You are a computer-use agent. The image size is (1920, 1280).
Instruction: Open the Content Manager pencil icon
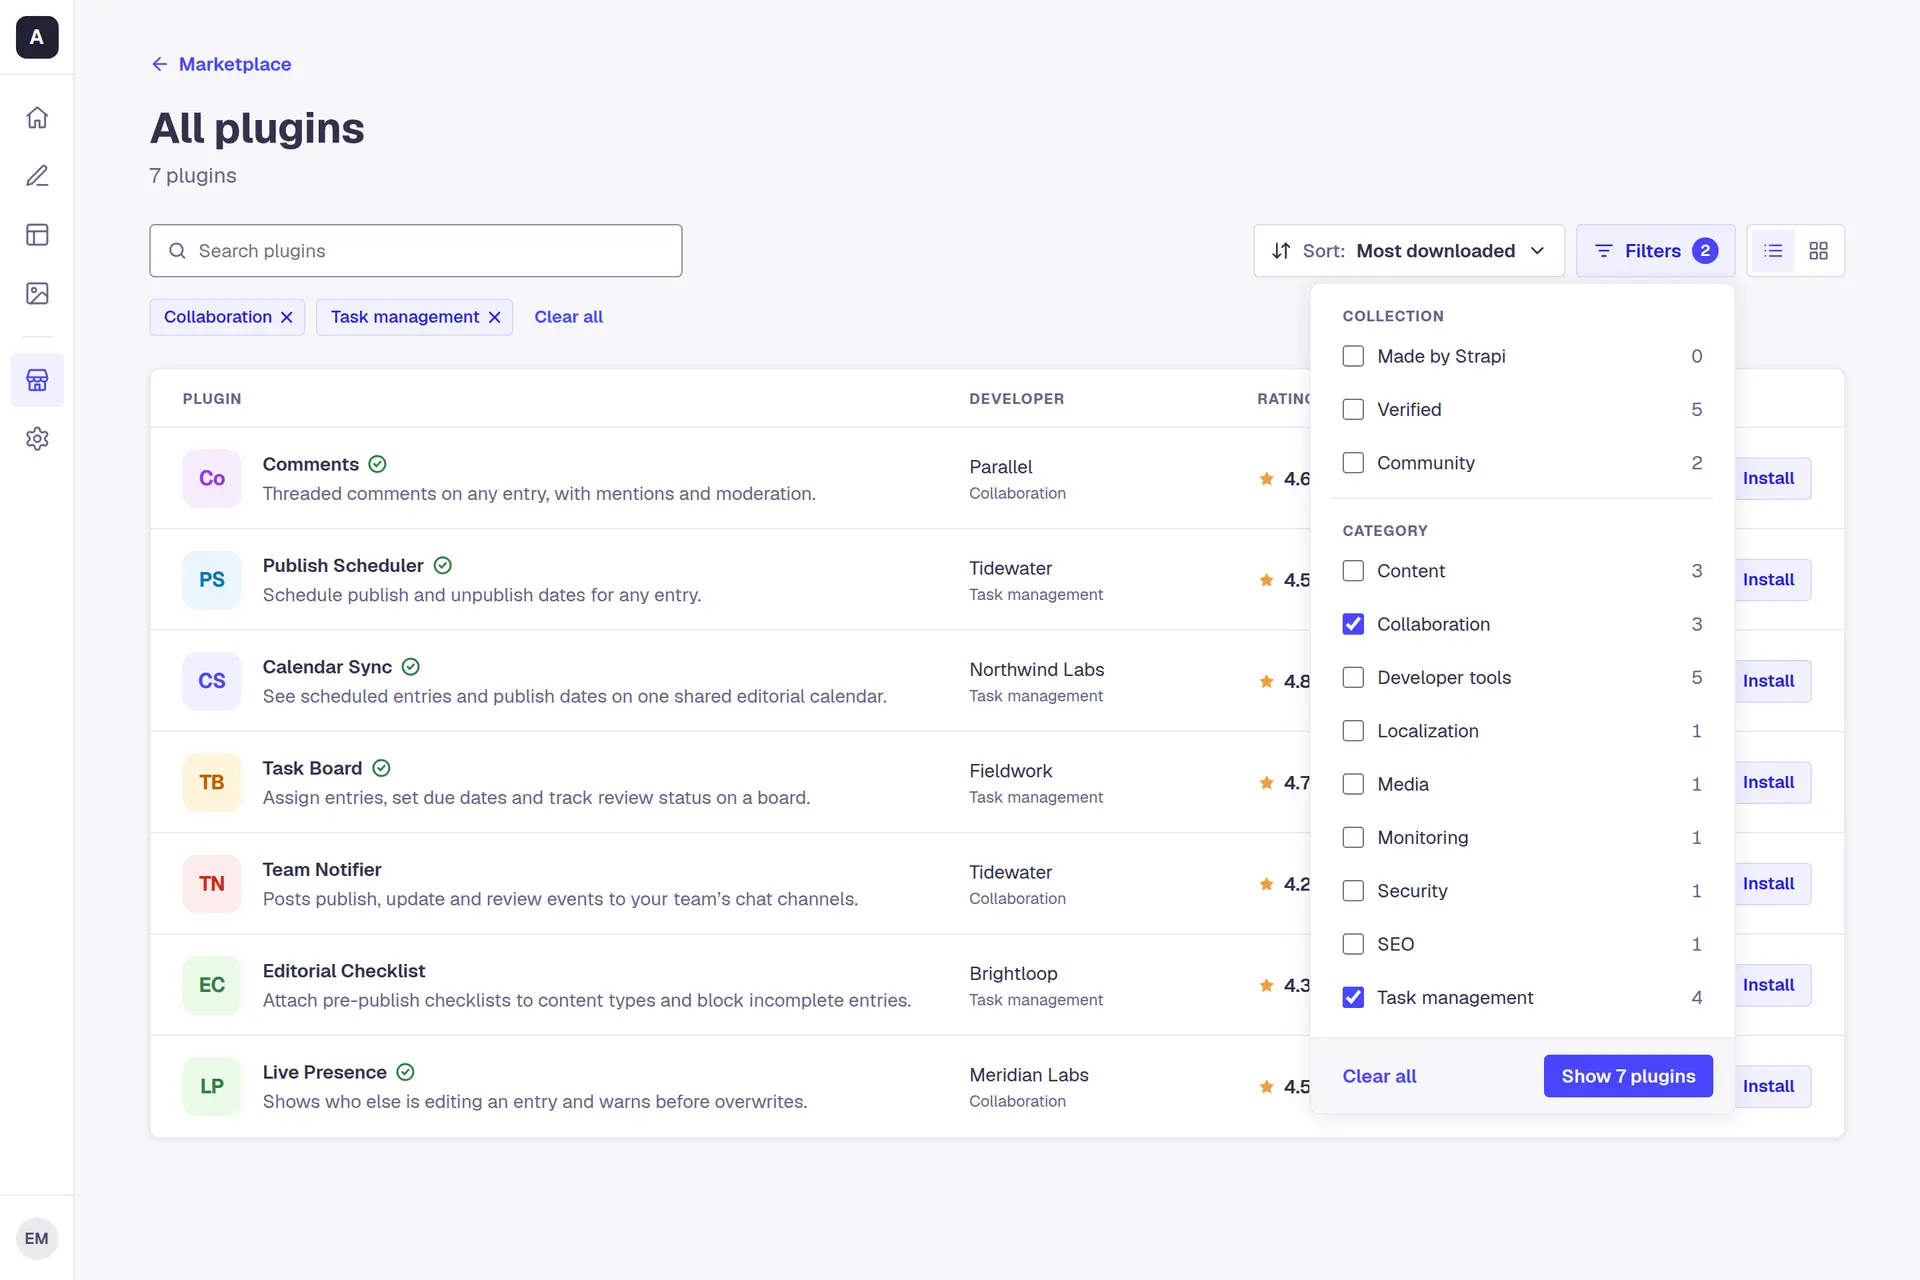(x=37, y=176)
